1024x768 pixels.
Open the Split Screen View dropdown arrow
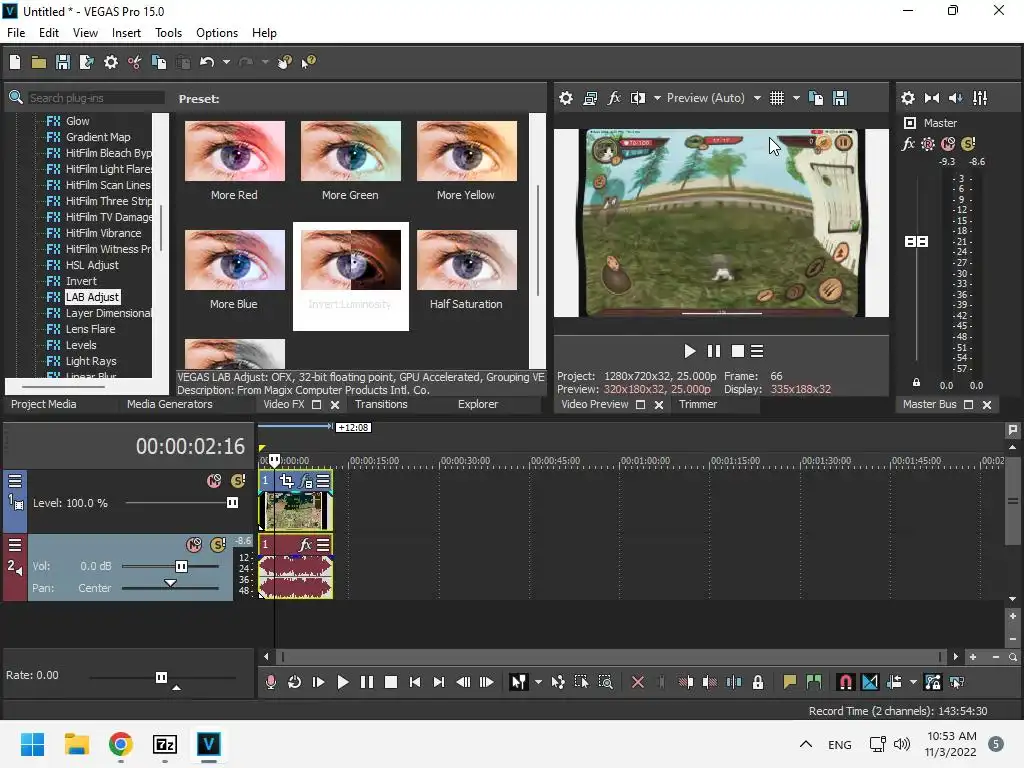(x=657, y=98)
